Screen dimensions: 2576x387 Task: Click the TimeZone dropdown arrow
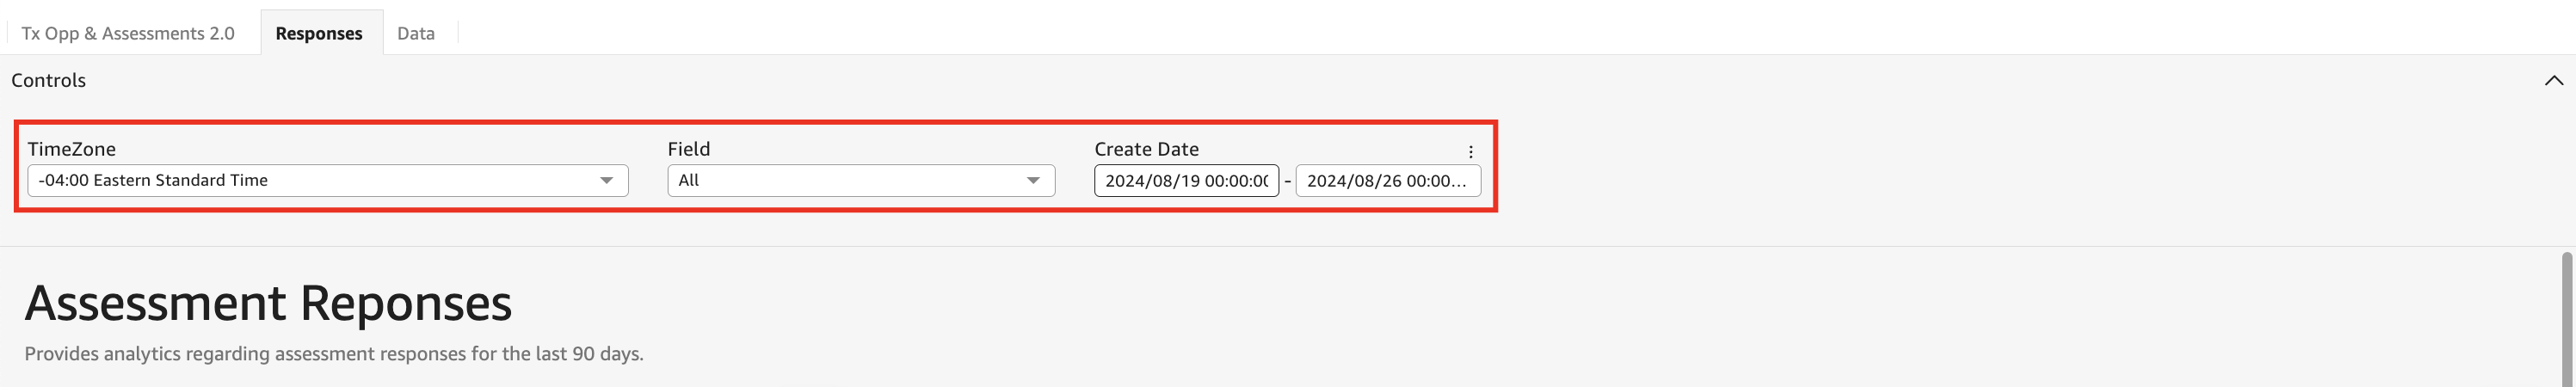pyautogui.click(x=606, y=181)
